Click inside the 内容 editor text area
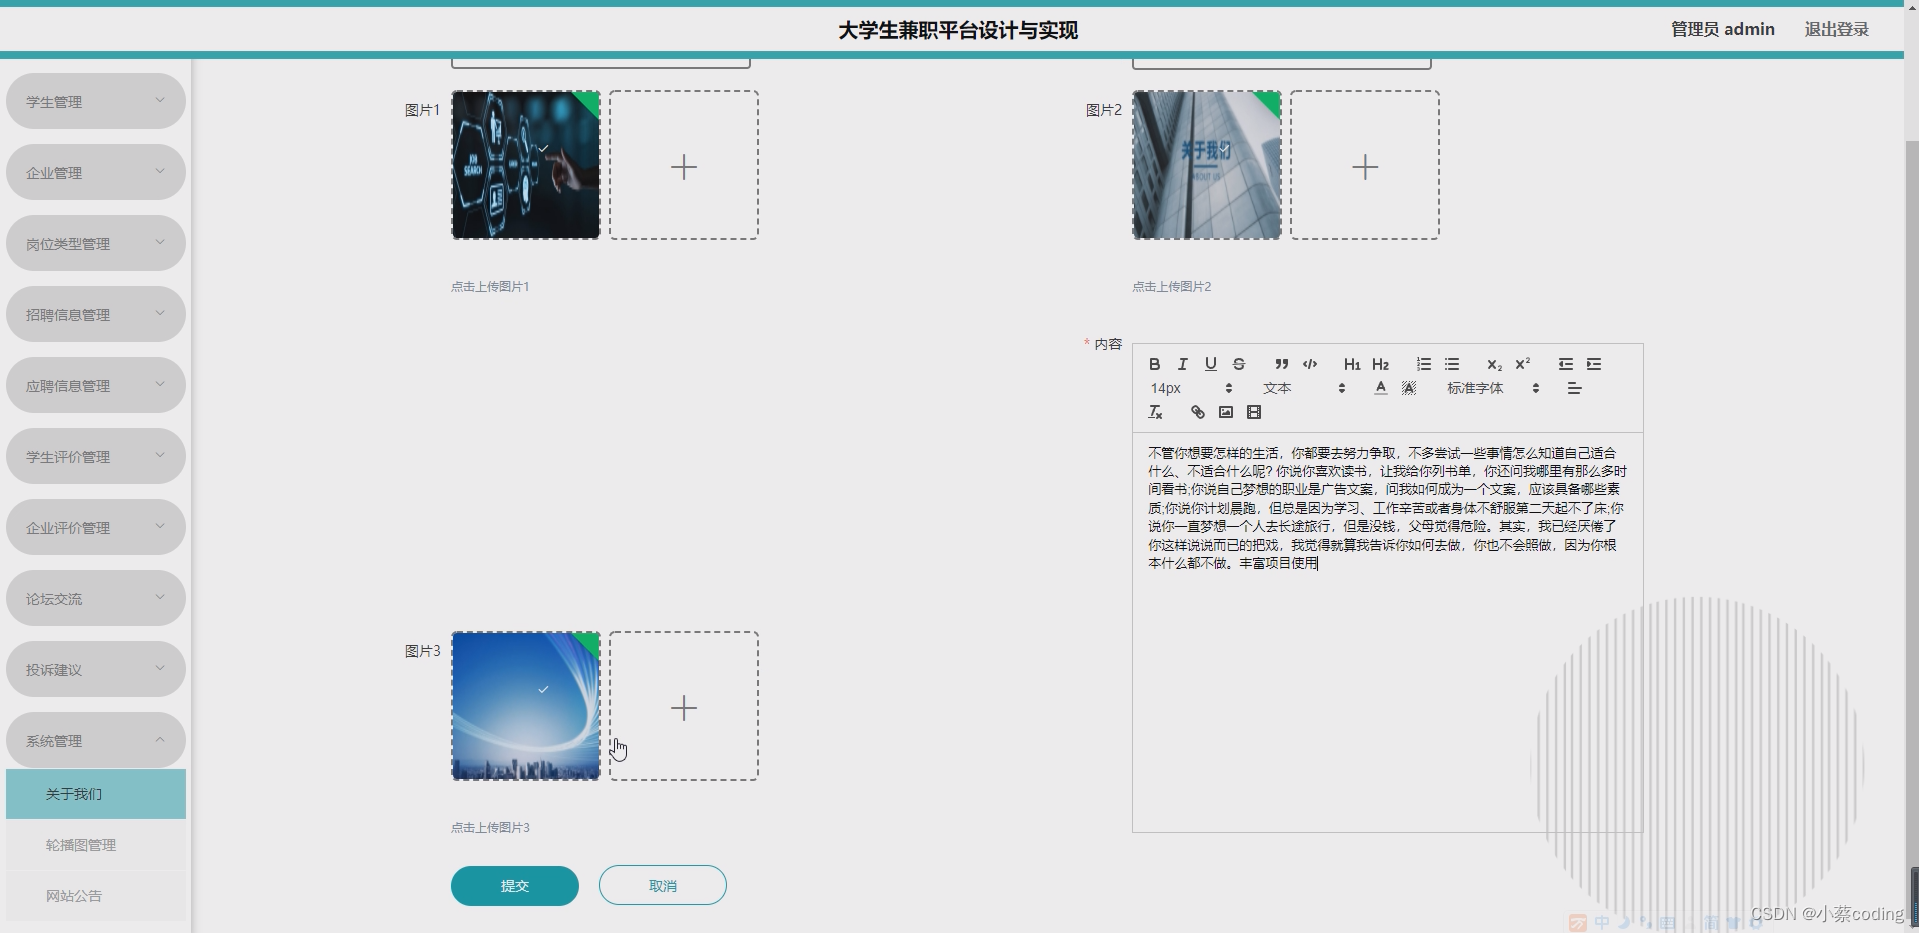 coord(1387,632)
